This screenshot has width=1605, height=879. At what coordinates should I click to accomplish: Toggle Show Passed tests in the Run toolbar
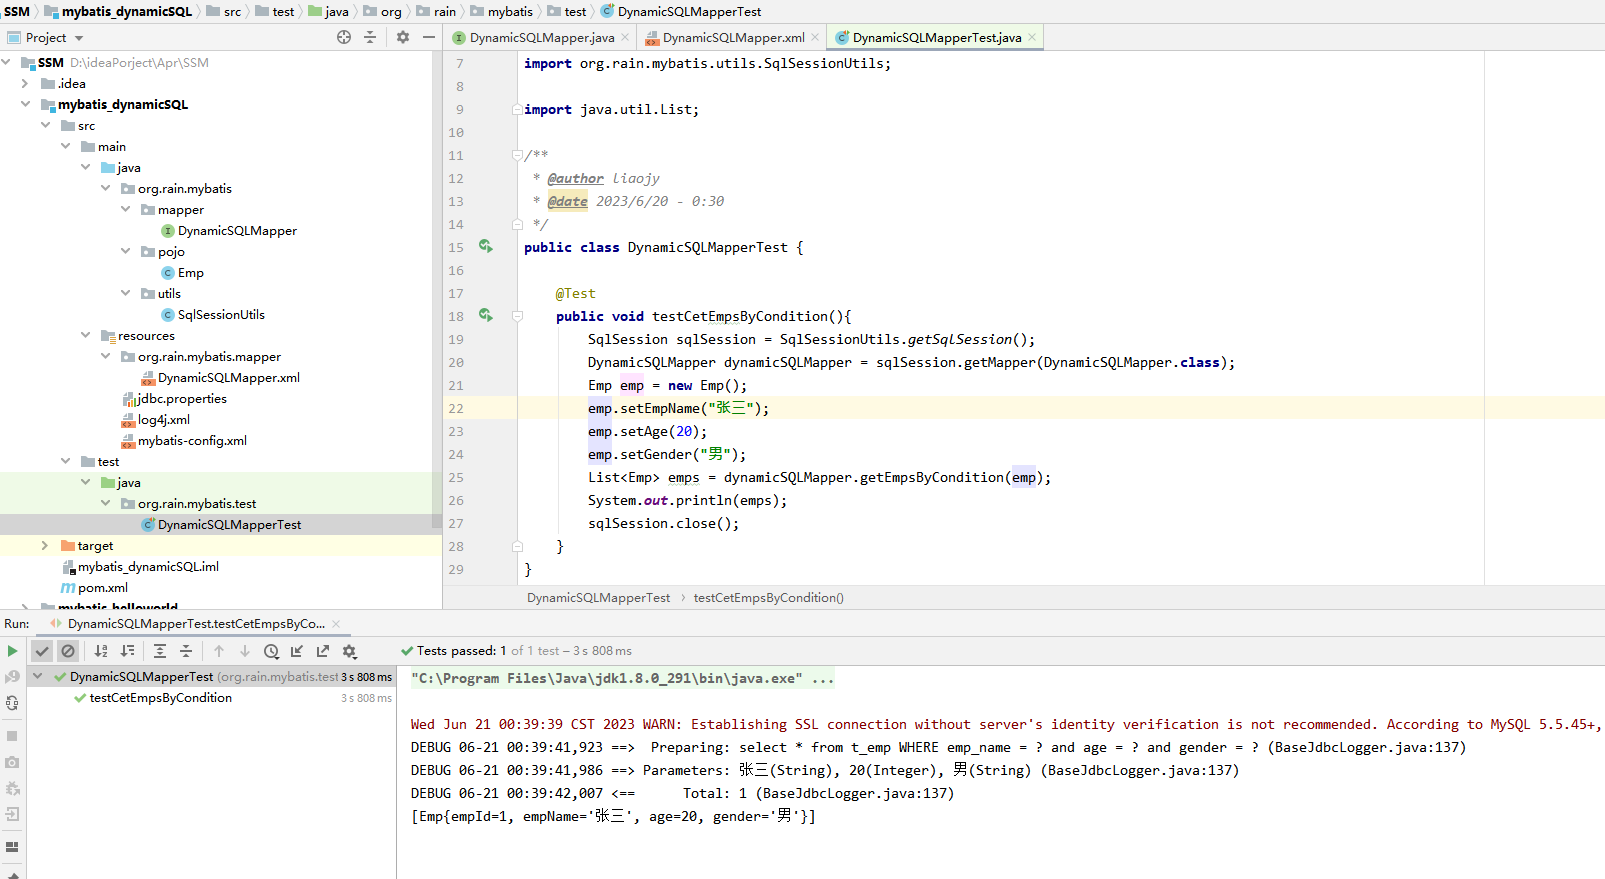coord(42,651)
